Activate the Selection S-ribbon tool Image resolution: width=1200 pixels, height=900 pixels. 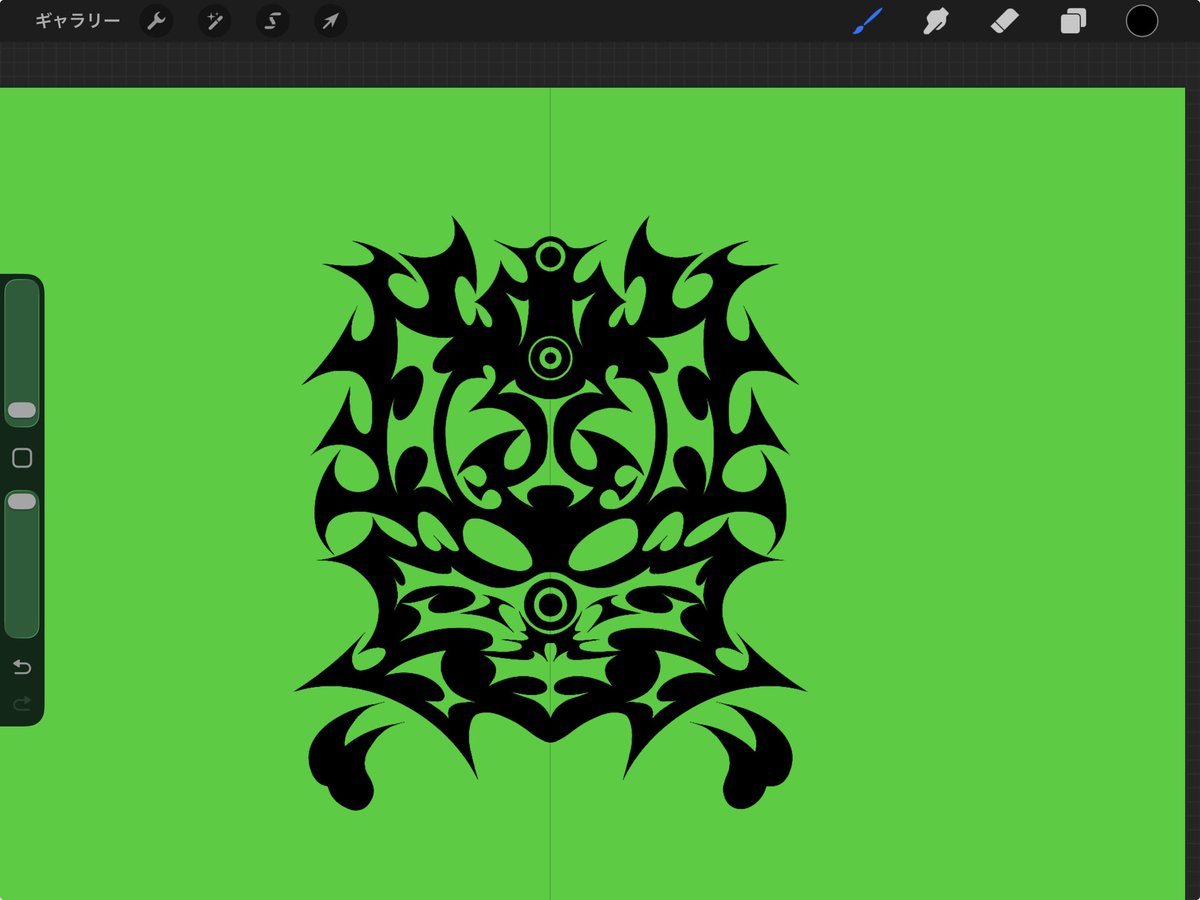pyautogui.click(x=272, y=21)
